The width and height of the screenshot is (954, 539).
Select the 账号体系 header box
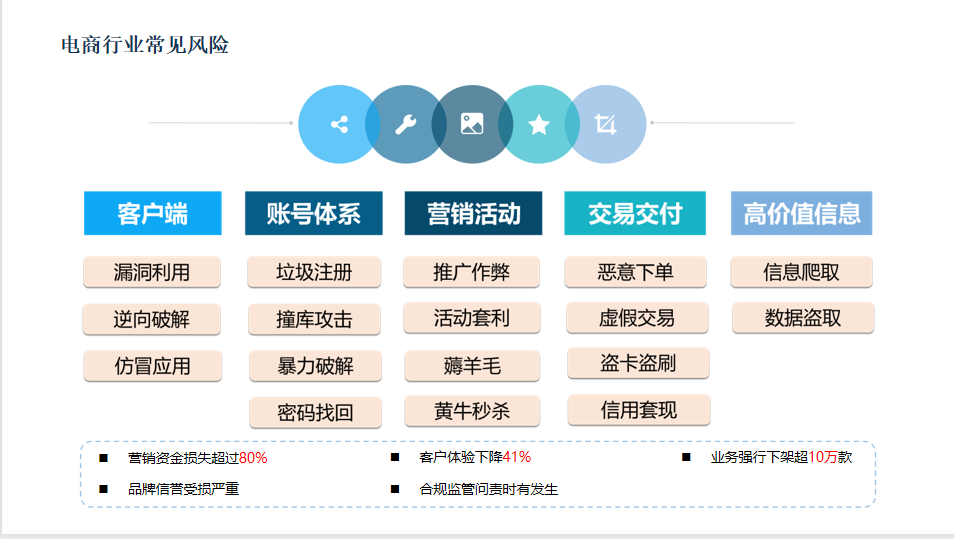click(x=314, y=213)
